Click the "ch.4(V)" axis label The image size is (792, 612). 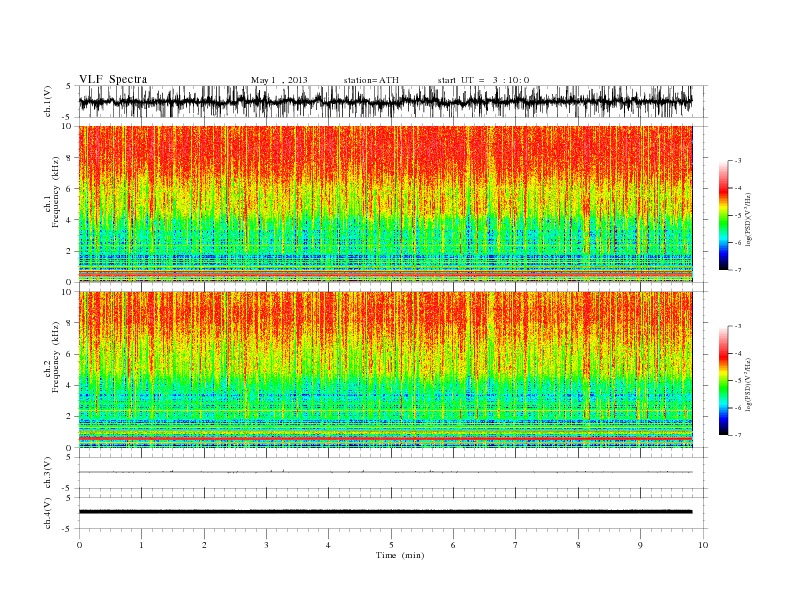pyautogui.click(x=48, y=513)
